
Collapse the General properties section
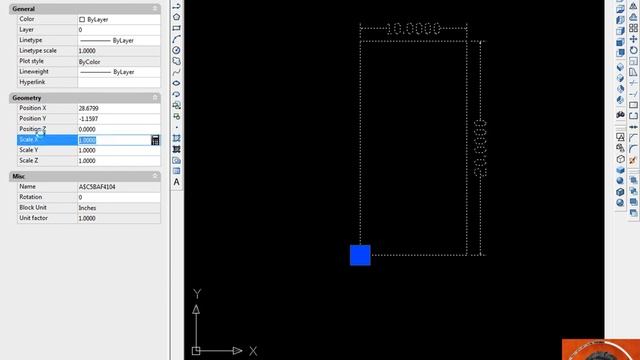pos(155,9)
